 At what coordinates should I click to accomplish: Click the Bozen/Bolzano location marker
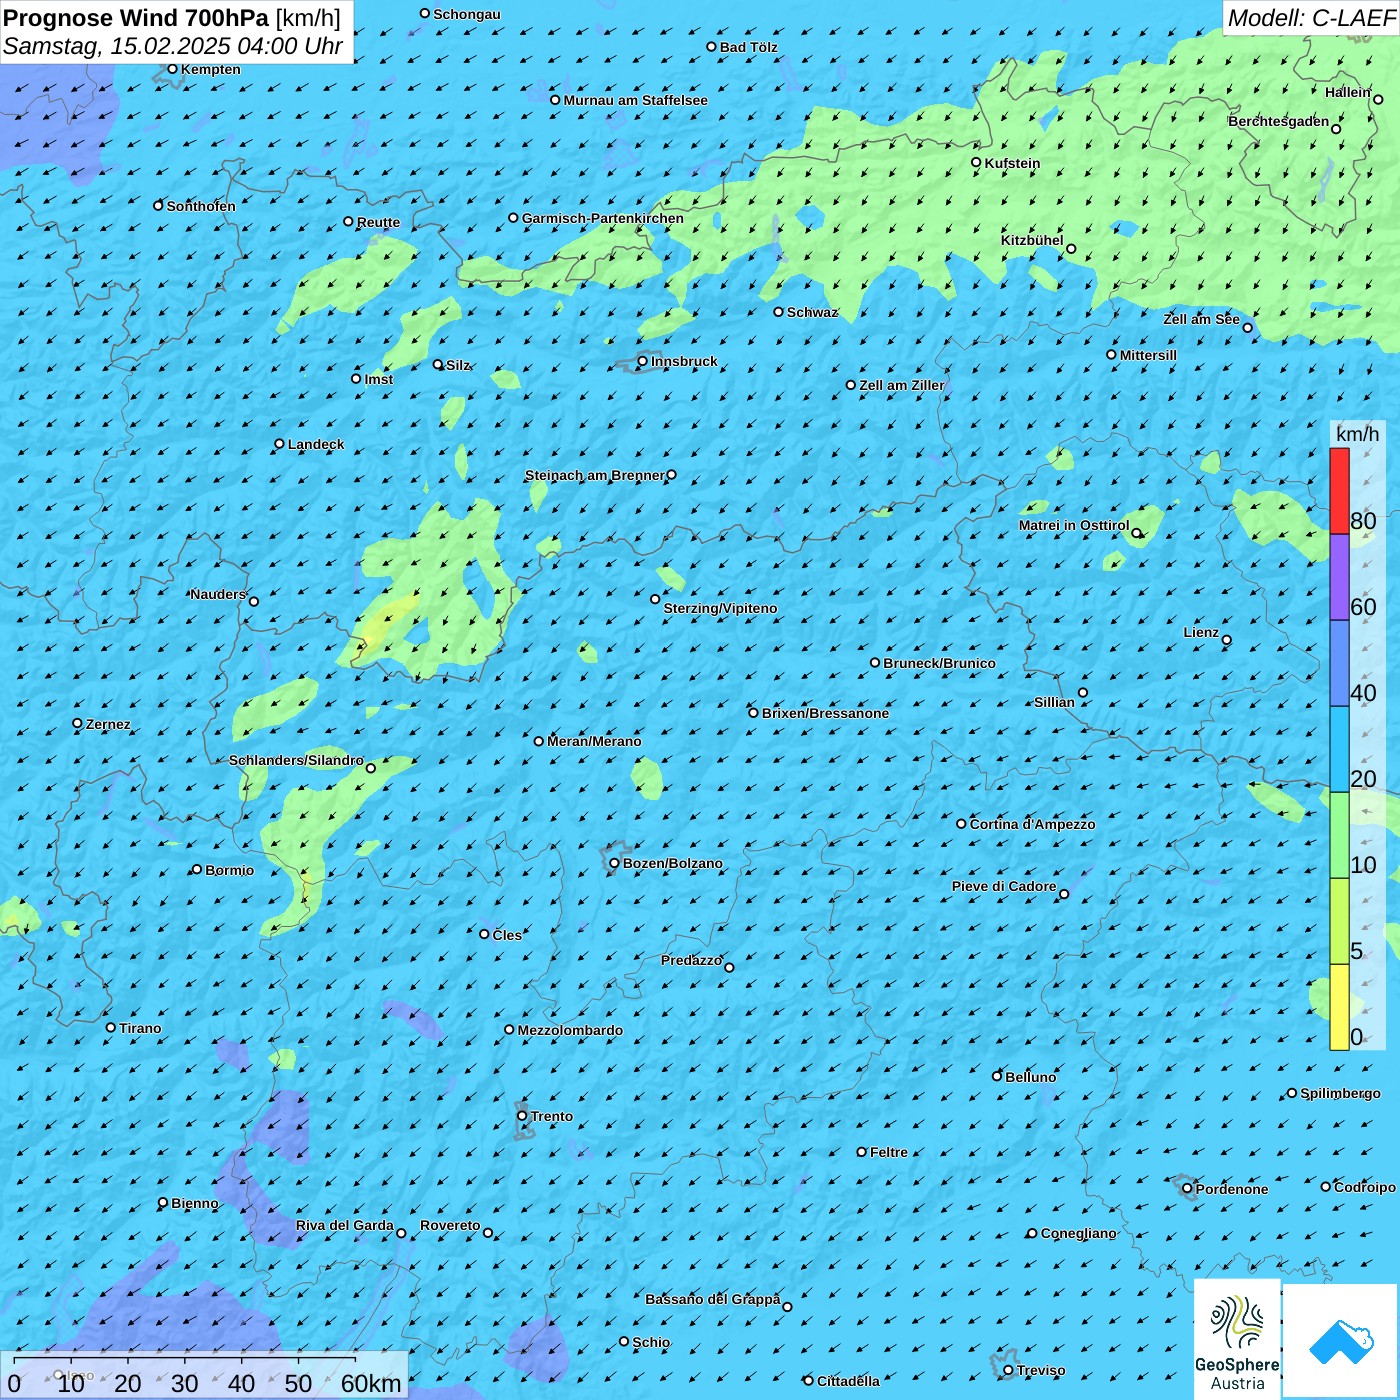[614, 863]
